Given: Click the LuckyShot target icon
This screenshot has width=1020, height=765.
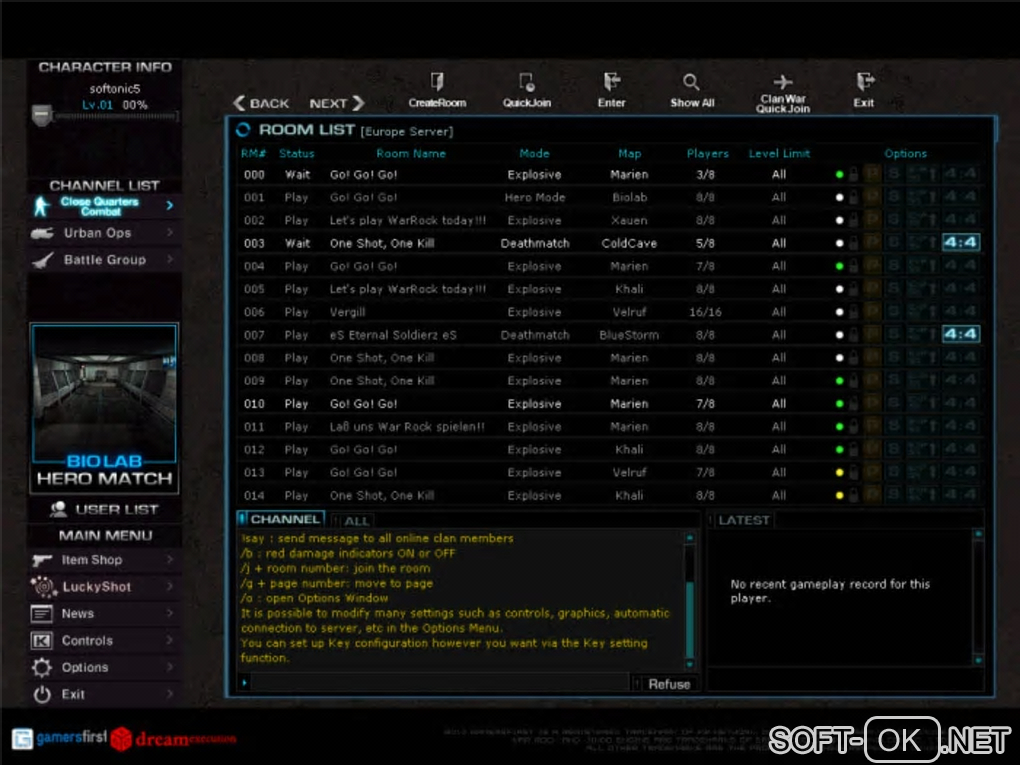Looking at the screenshot, I should click(x=44, y=587).
